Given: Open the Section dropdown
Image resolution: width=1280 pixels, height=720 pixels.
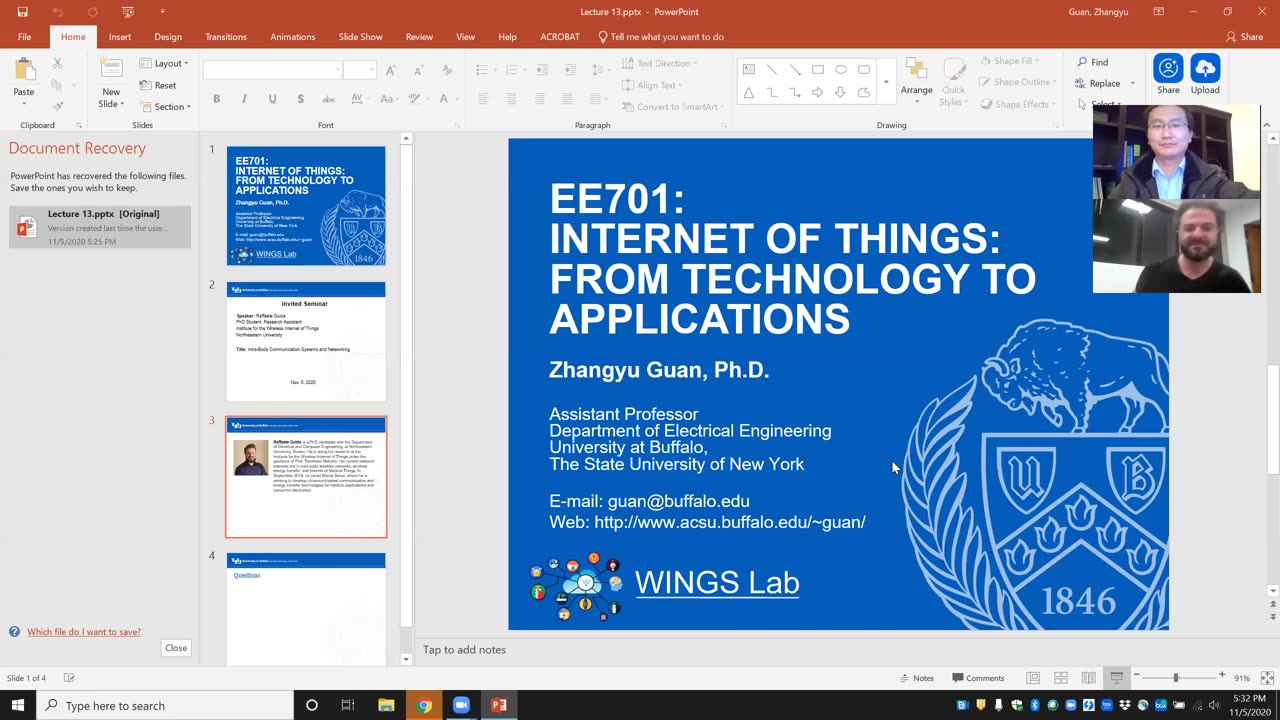Looking at the screenshot, I should tap(165, 107).
